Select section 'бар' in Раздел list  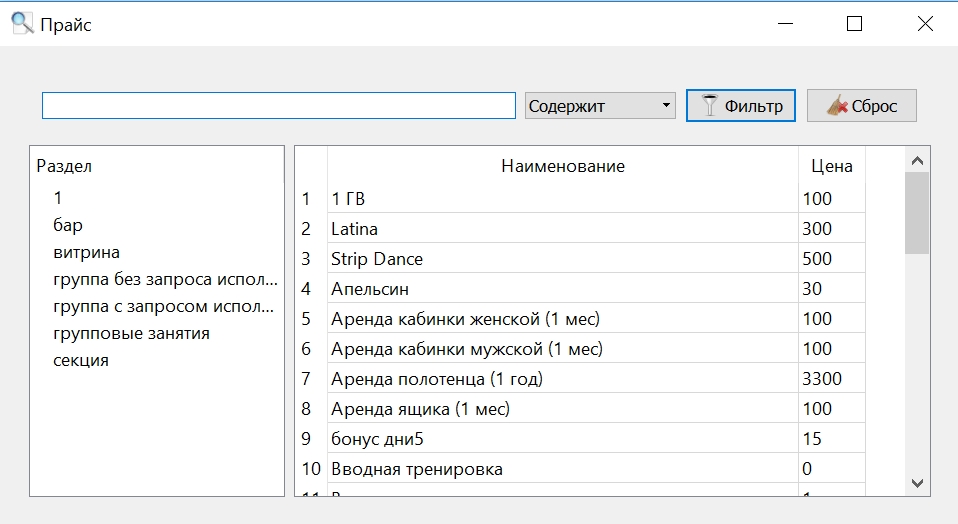coord(68,225)
